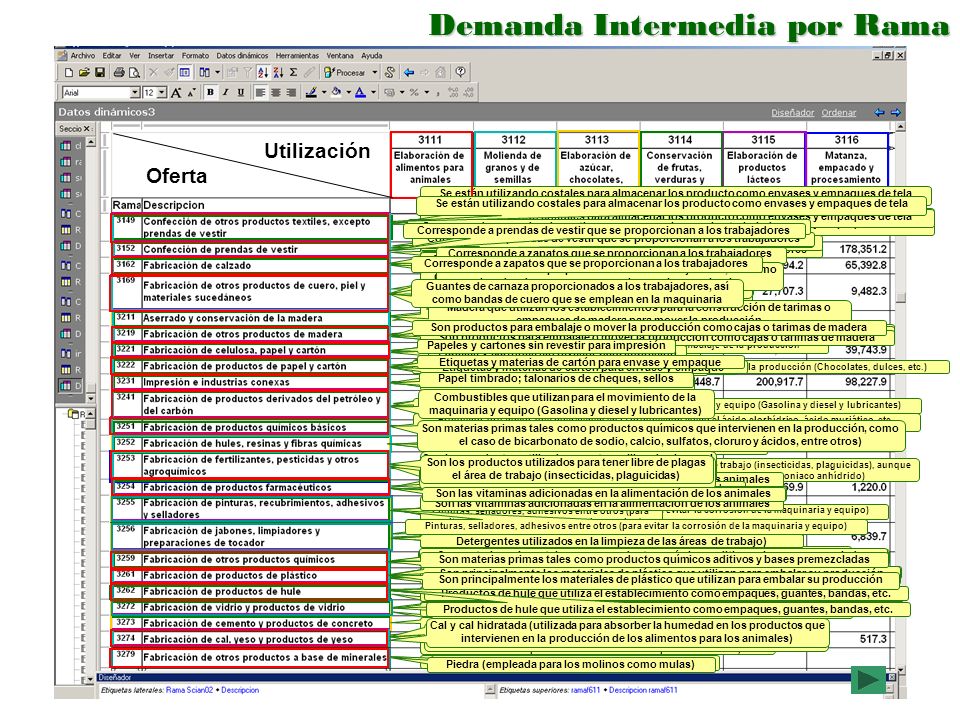960x720 pixels.
Task: Click the increase decimals icon
Action: tap(454, 92)
